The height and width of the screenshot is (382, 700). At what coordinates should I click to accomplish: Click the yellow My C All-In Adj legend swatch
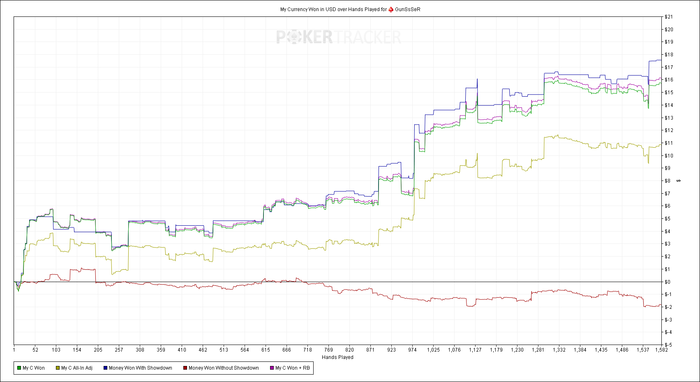point(58,368)
